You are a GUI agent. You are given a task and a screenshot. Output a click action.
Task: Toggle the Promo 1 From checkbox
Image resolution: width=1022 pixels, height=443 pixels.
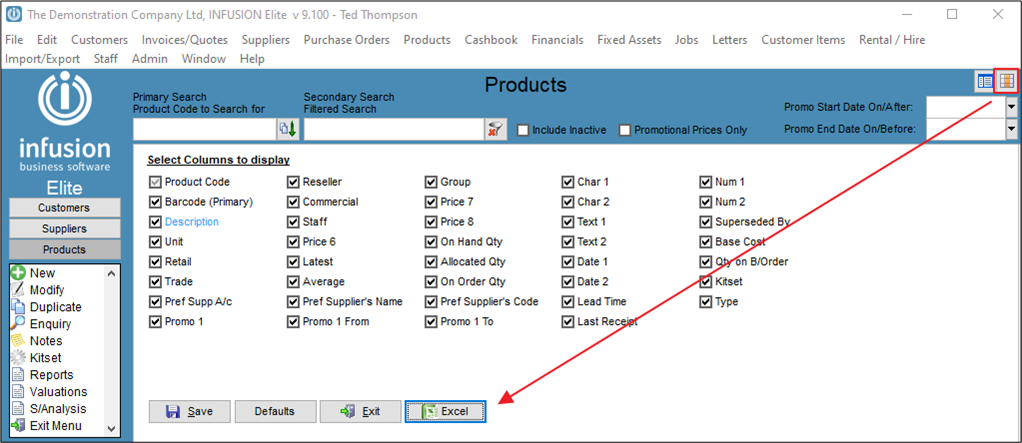(293, 322)
